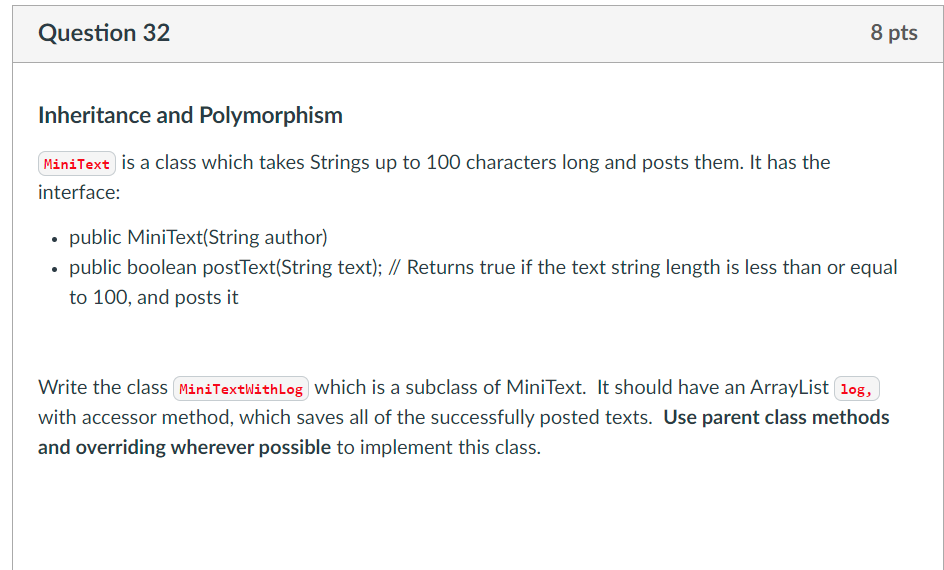The width and height of the screenshot is (944, 570).
Task: Click "to implement this class." text
Action: coord(438,447)
